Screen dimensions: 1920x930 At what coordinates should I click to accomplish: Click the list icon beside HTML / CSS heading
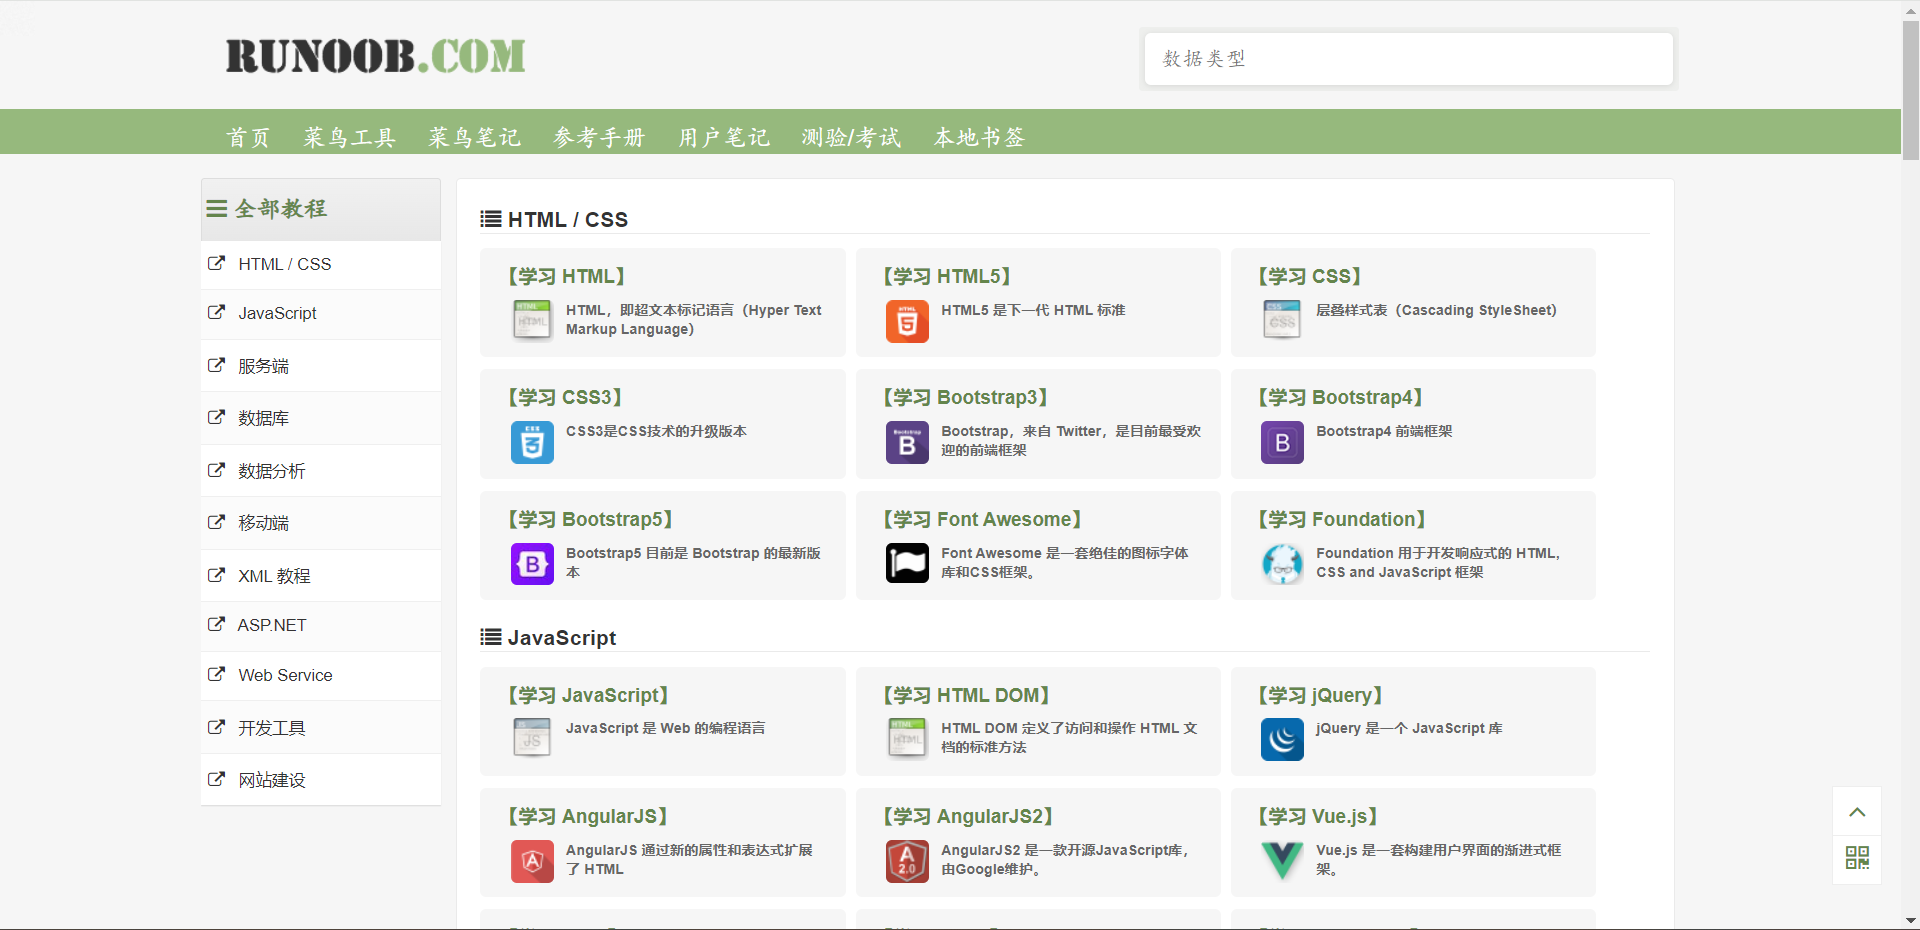tap(491, 219)
